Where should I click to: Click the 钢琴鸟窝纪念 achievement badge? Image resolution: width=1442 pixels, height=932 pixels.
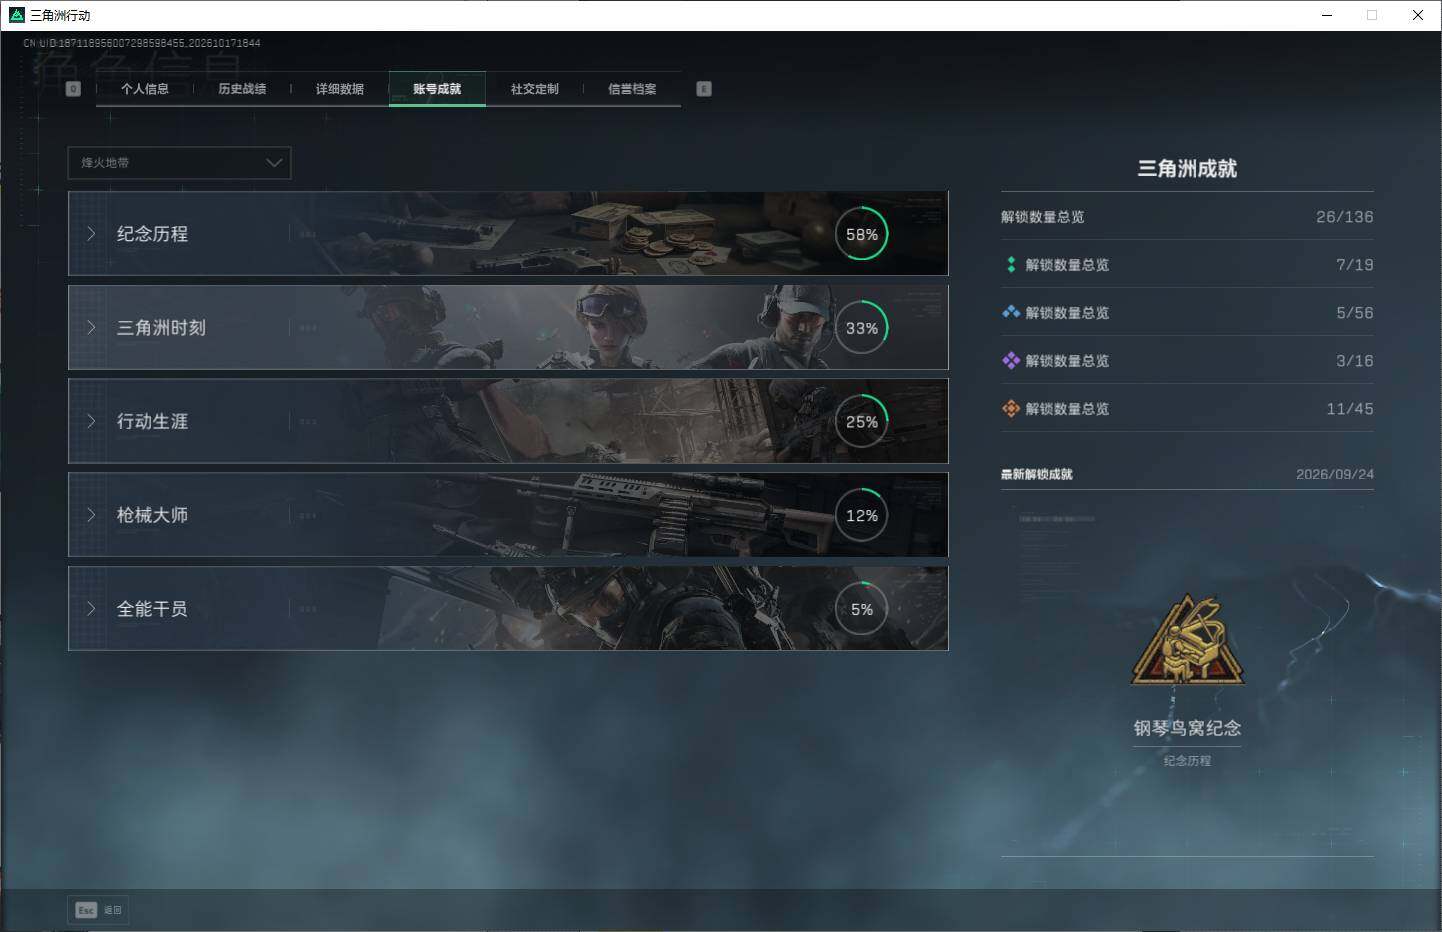pyautogui.click(x=1187, y=642)
